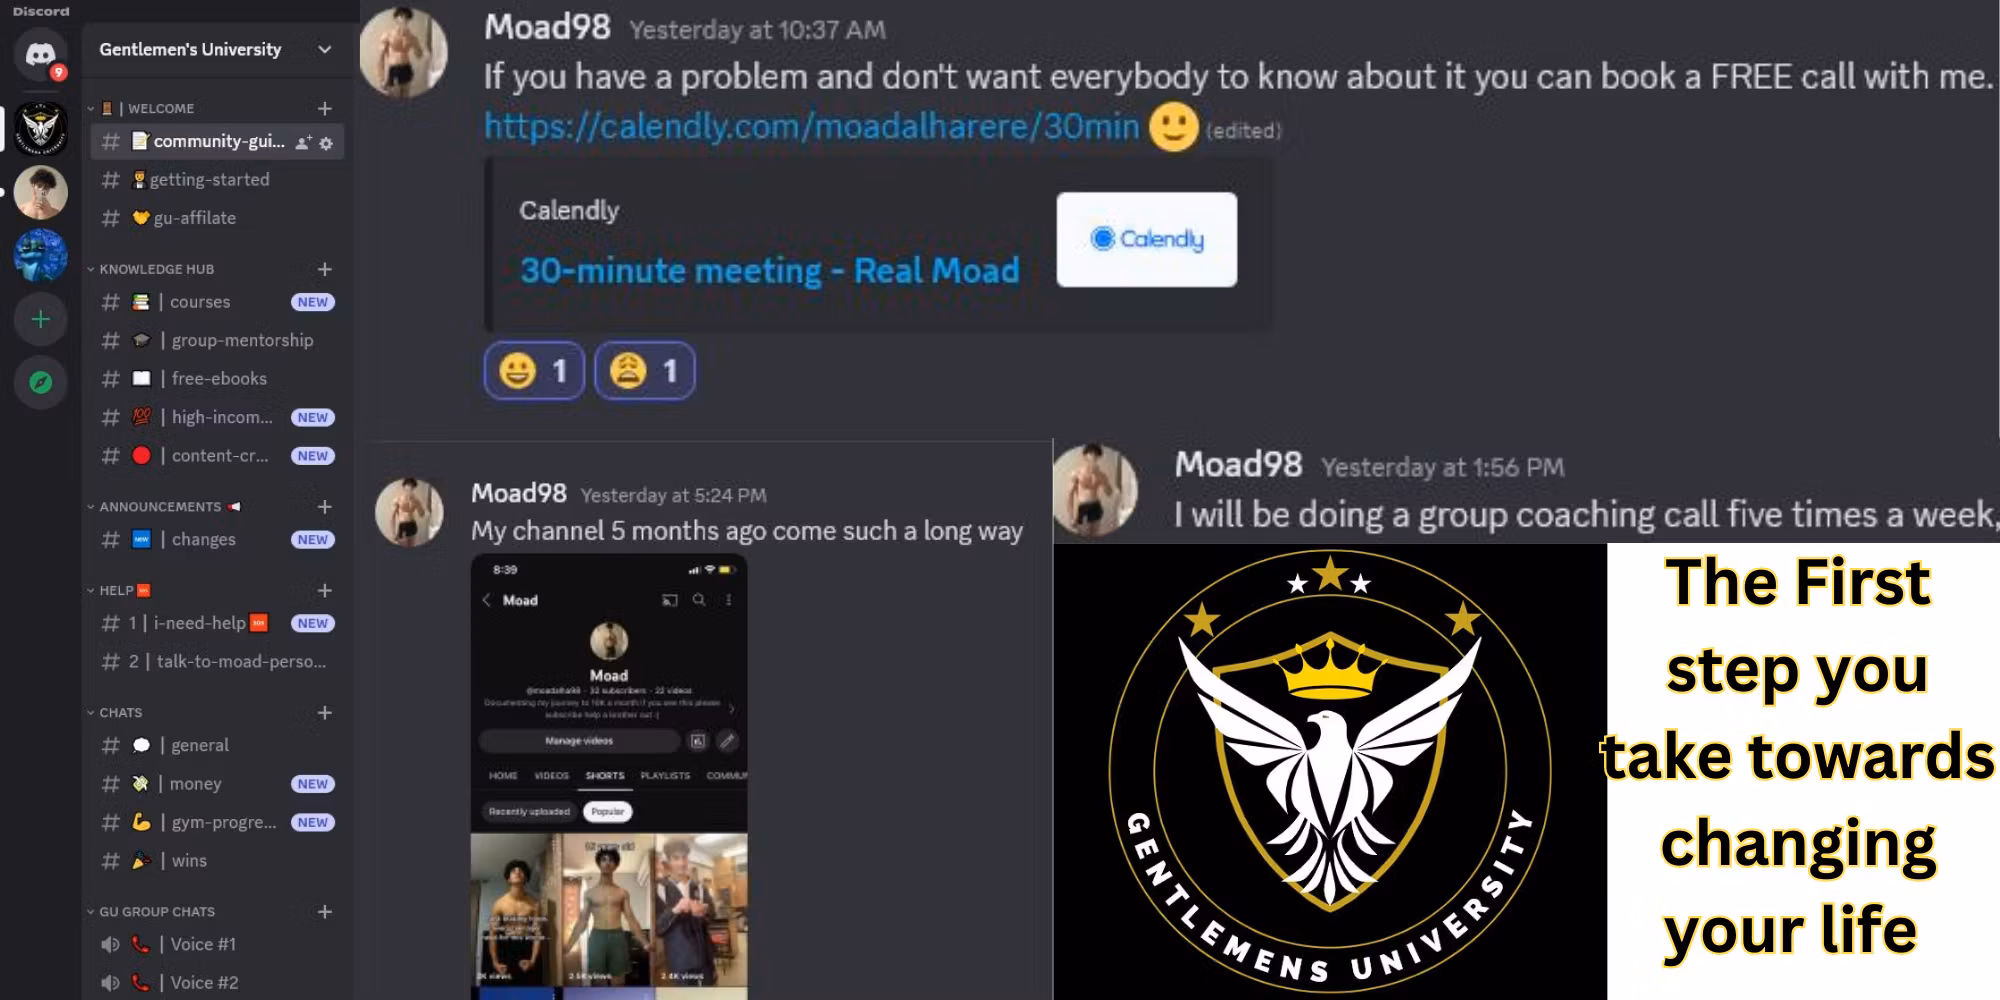Select the Gentlemen's University eagle server icon
The width and height of the screenshot is (2000, 1000).
pyautogui.click(x=41, y=129)
